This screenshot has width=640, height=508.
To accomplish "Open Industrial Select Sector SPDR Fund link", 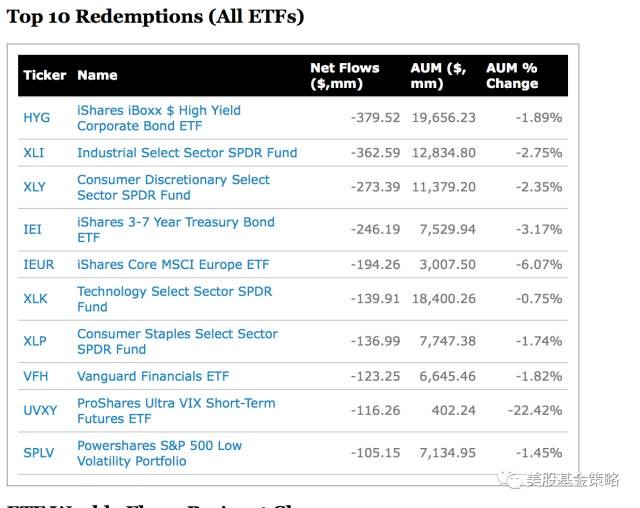I will click(x=187, y=153).
